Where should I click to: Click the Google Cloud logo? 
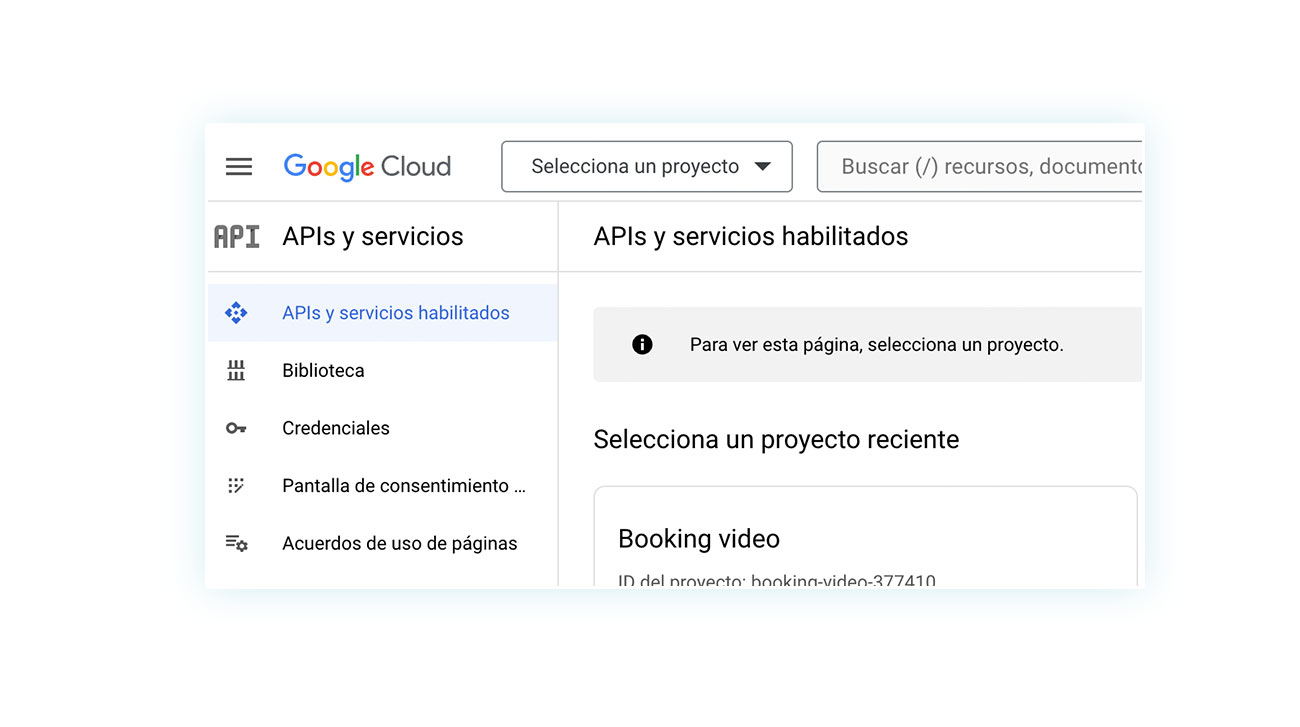click(x=367, y=167)
